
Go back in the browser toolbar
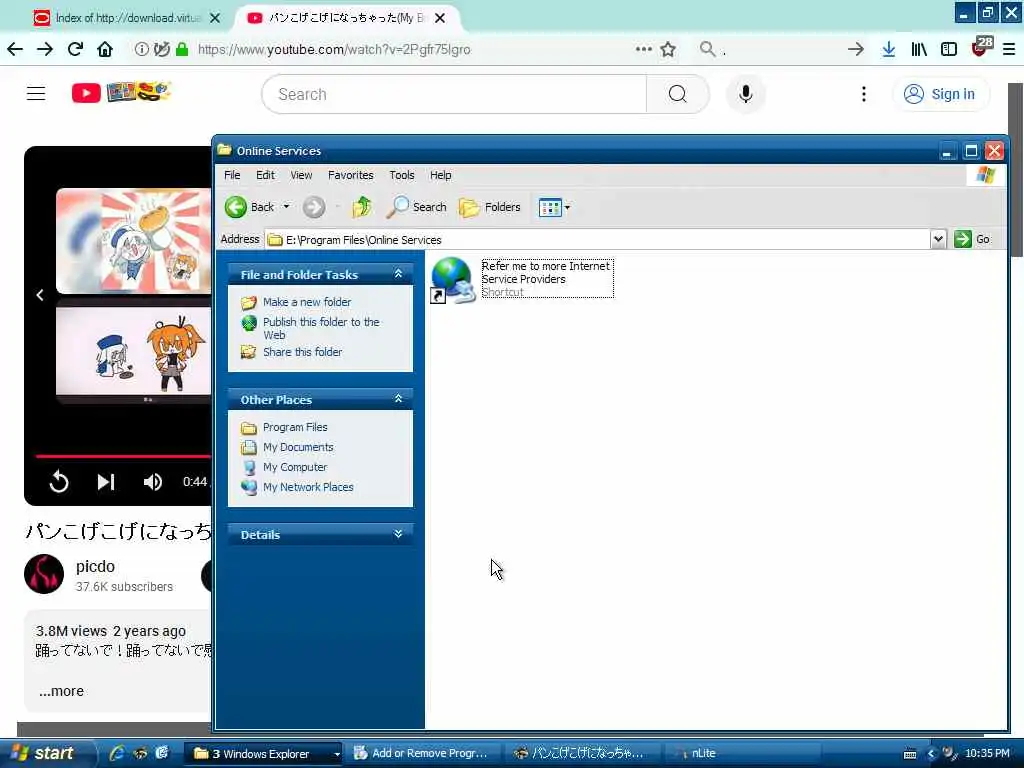(x=15, y=49)
